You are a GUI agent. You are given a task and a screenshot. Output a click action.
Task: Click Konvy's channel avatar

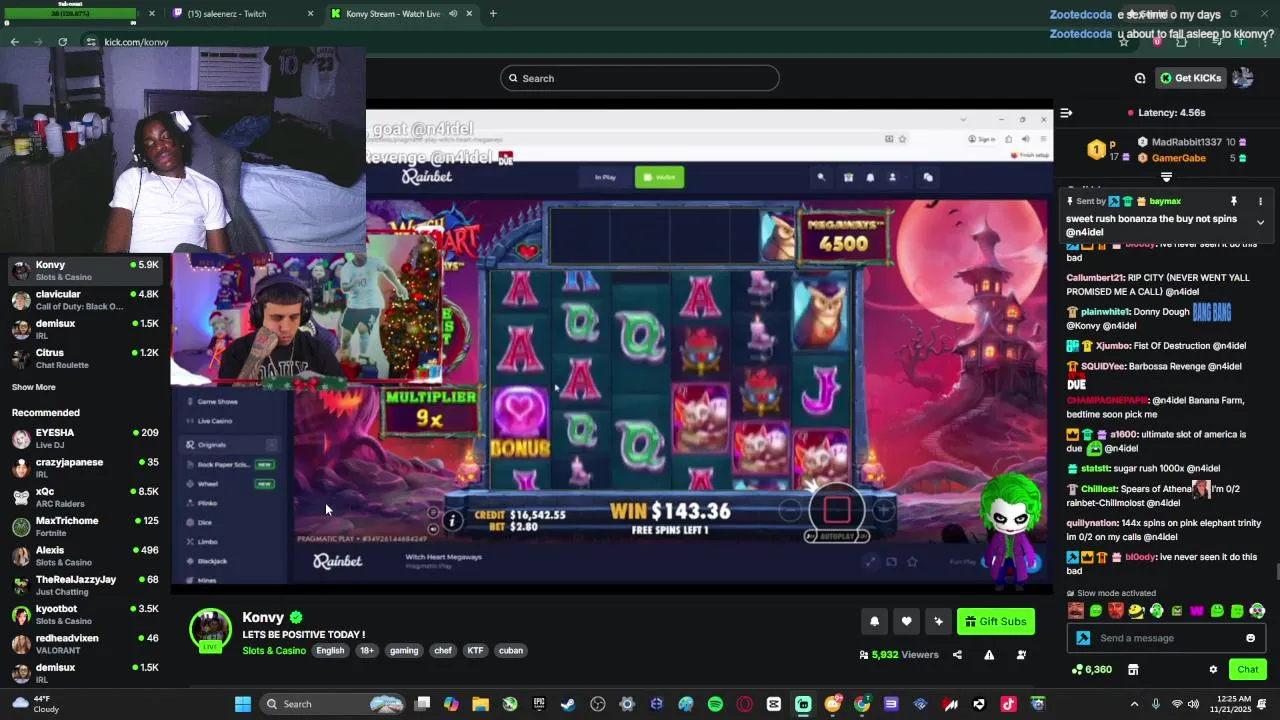point(210,630)
